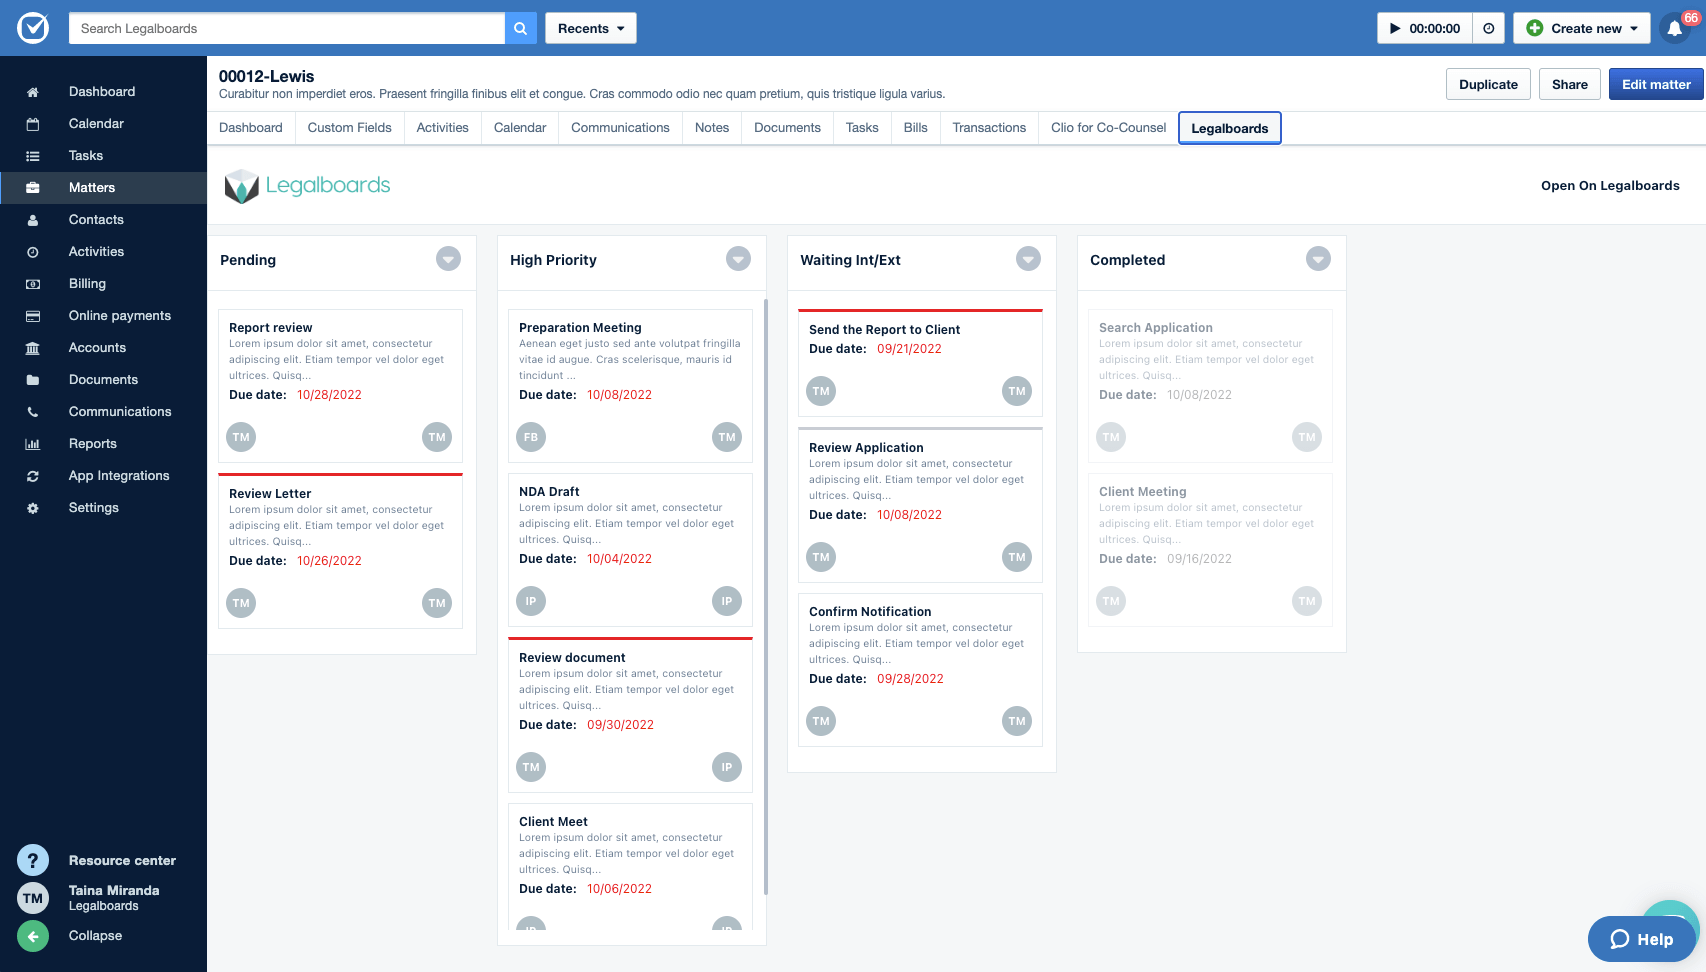
Task: Click the Matters sidebar item
Action: point(104,188)
